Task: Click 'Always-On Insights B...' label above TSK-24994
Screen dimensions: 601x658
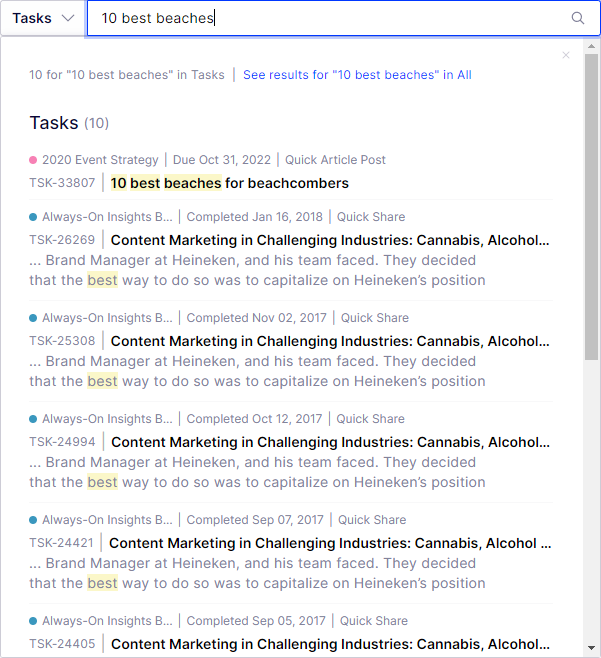Action: pyautogui.click(x=107, y=419)
